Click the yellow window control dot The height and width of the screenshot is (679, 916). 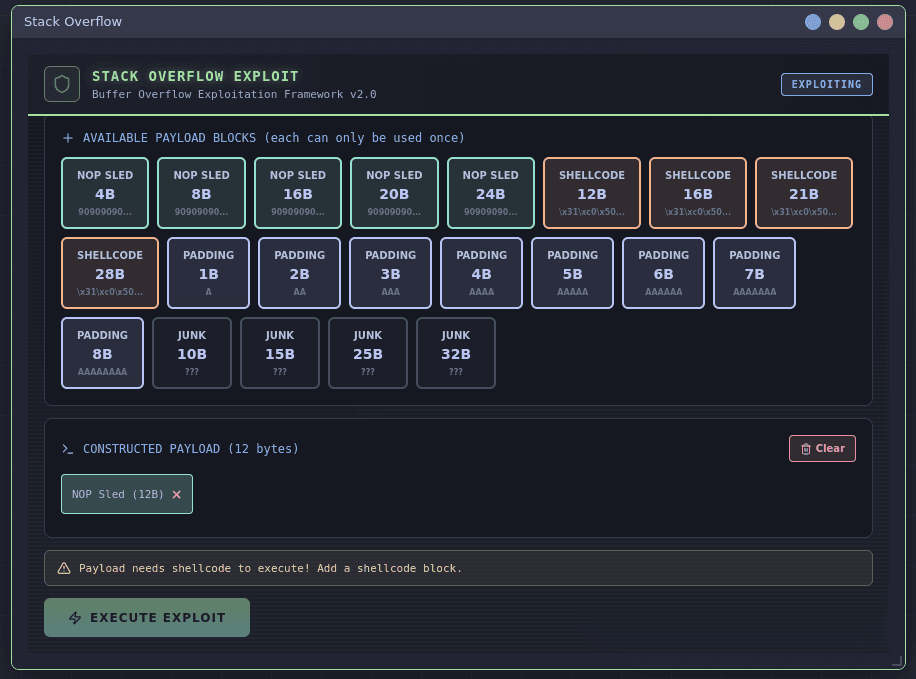[837, 22]
